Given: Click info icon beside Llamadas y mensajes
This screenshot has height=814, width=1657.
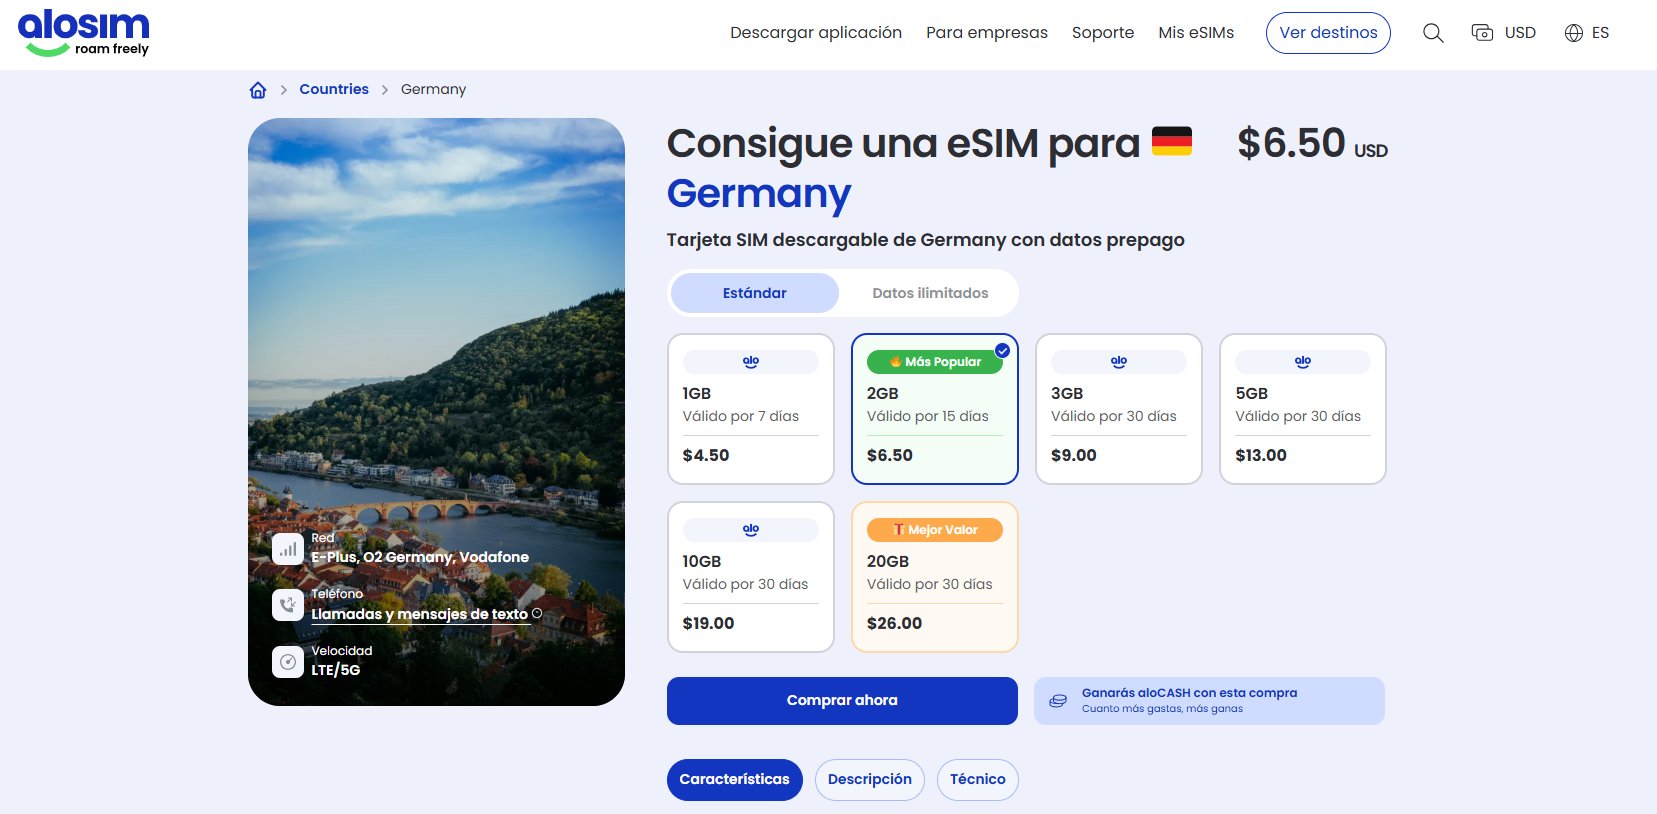Looking at the screenshot, I should point(537,613).
